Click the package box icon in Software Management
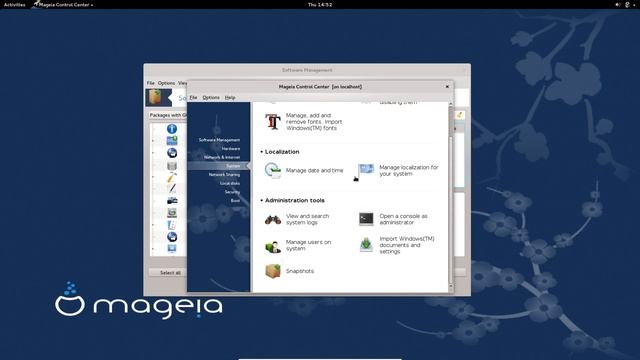Screen dimensions: 640x360 pos(156,98)
